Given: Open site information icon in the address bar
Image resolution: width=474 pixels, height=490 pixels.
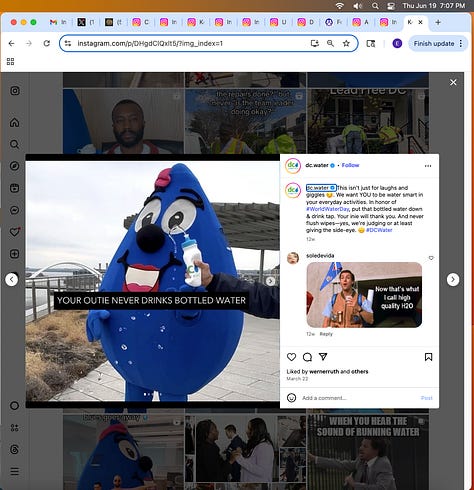Looking at the screenshot, I should click(x=68, y=43).
